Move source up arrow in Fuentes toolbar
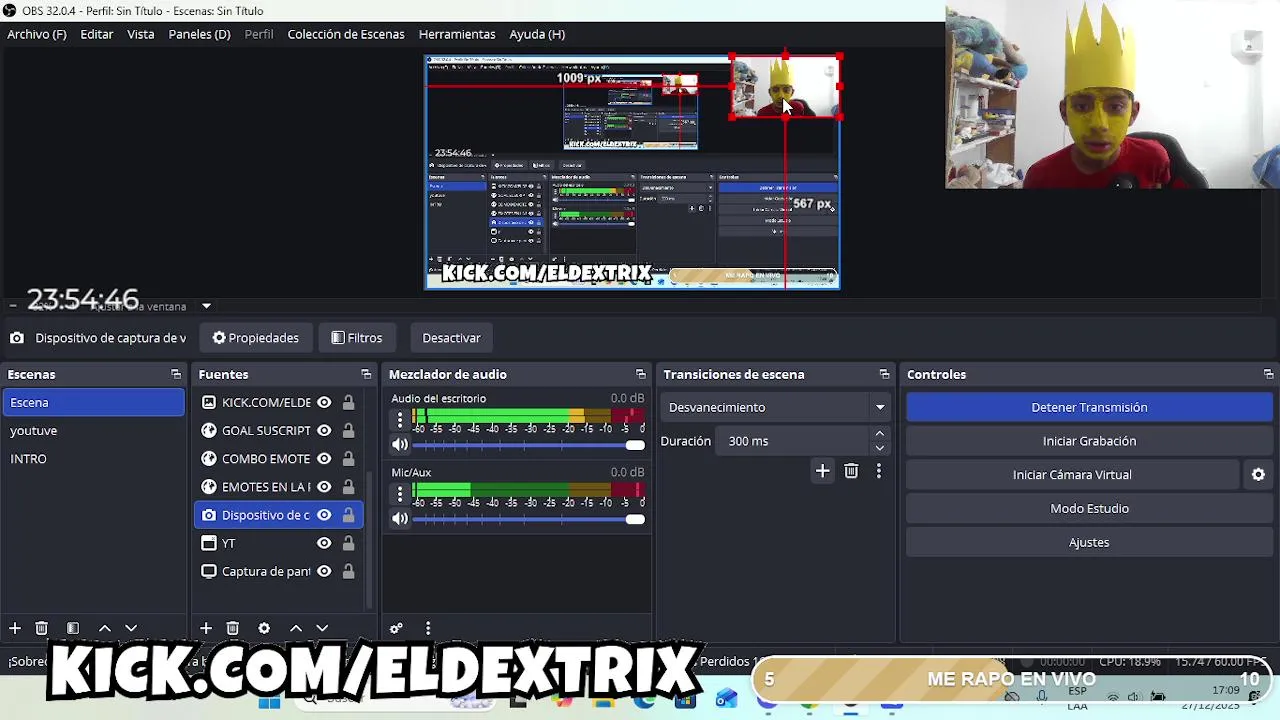Image resolution: width=1280 pixels, height=720 pixels. click(296, 628)
